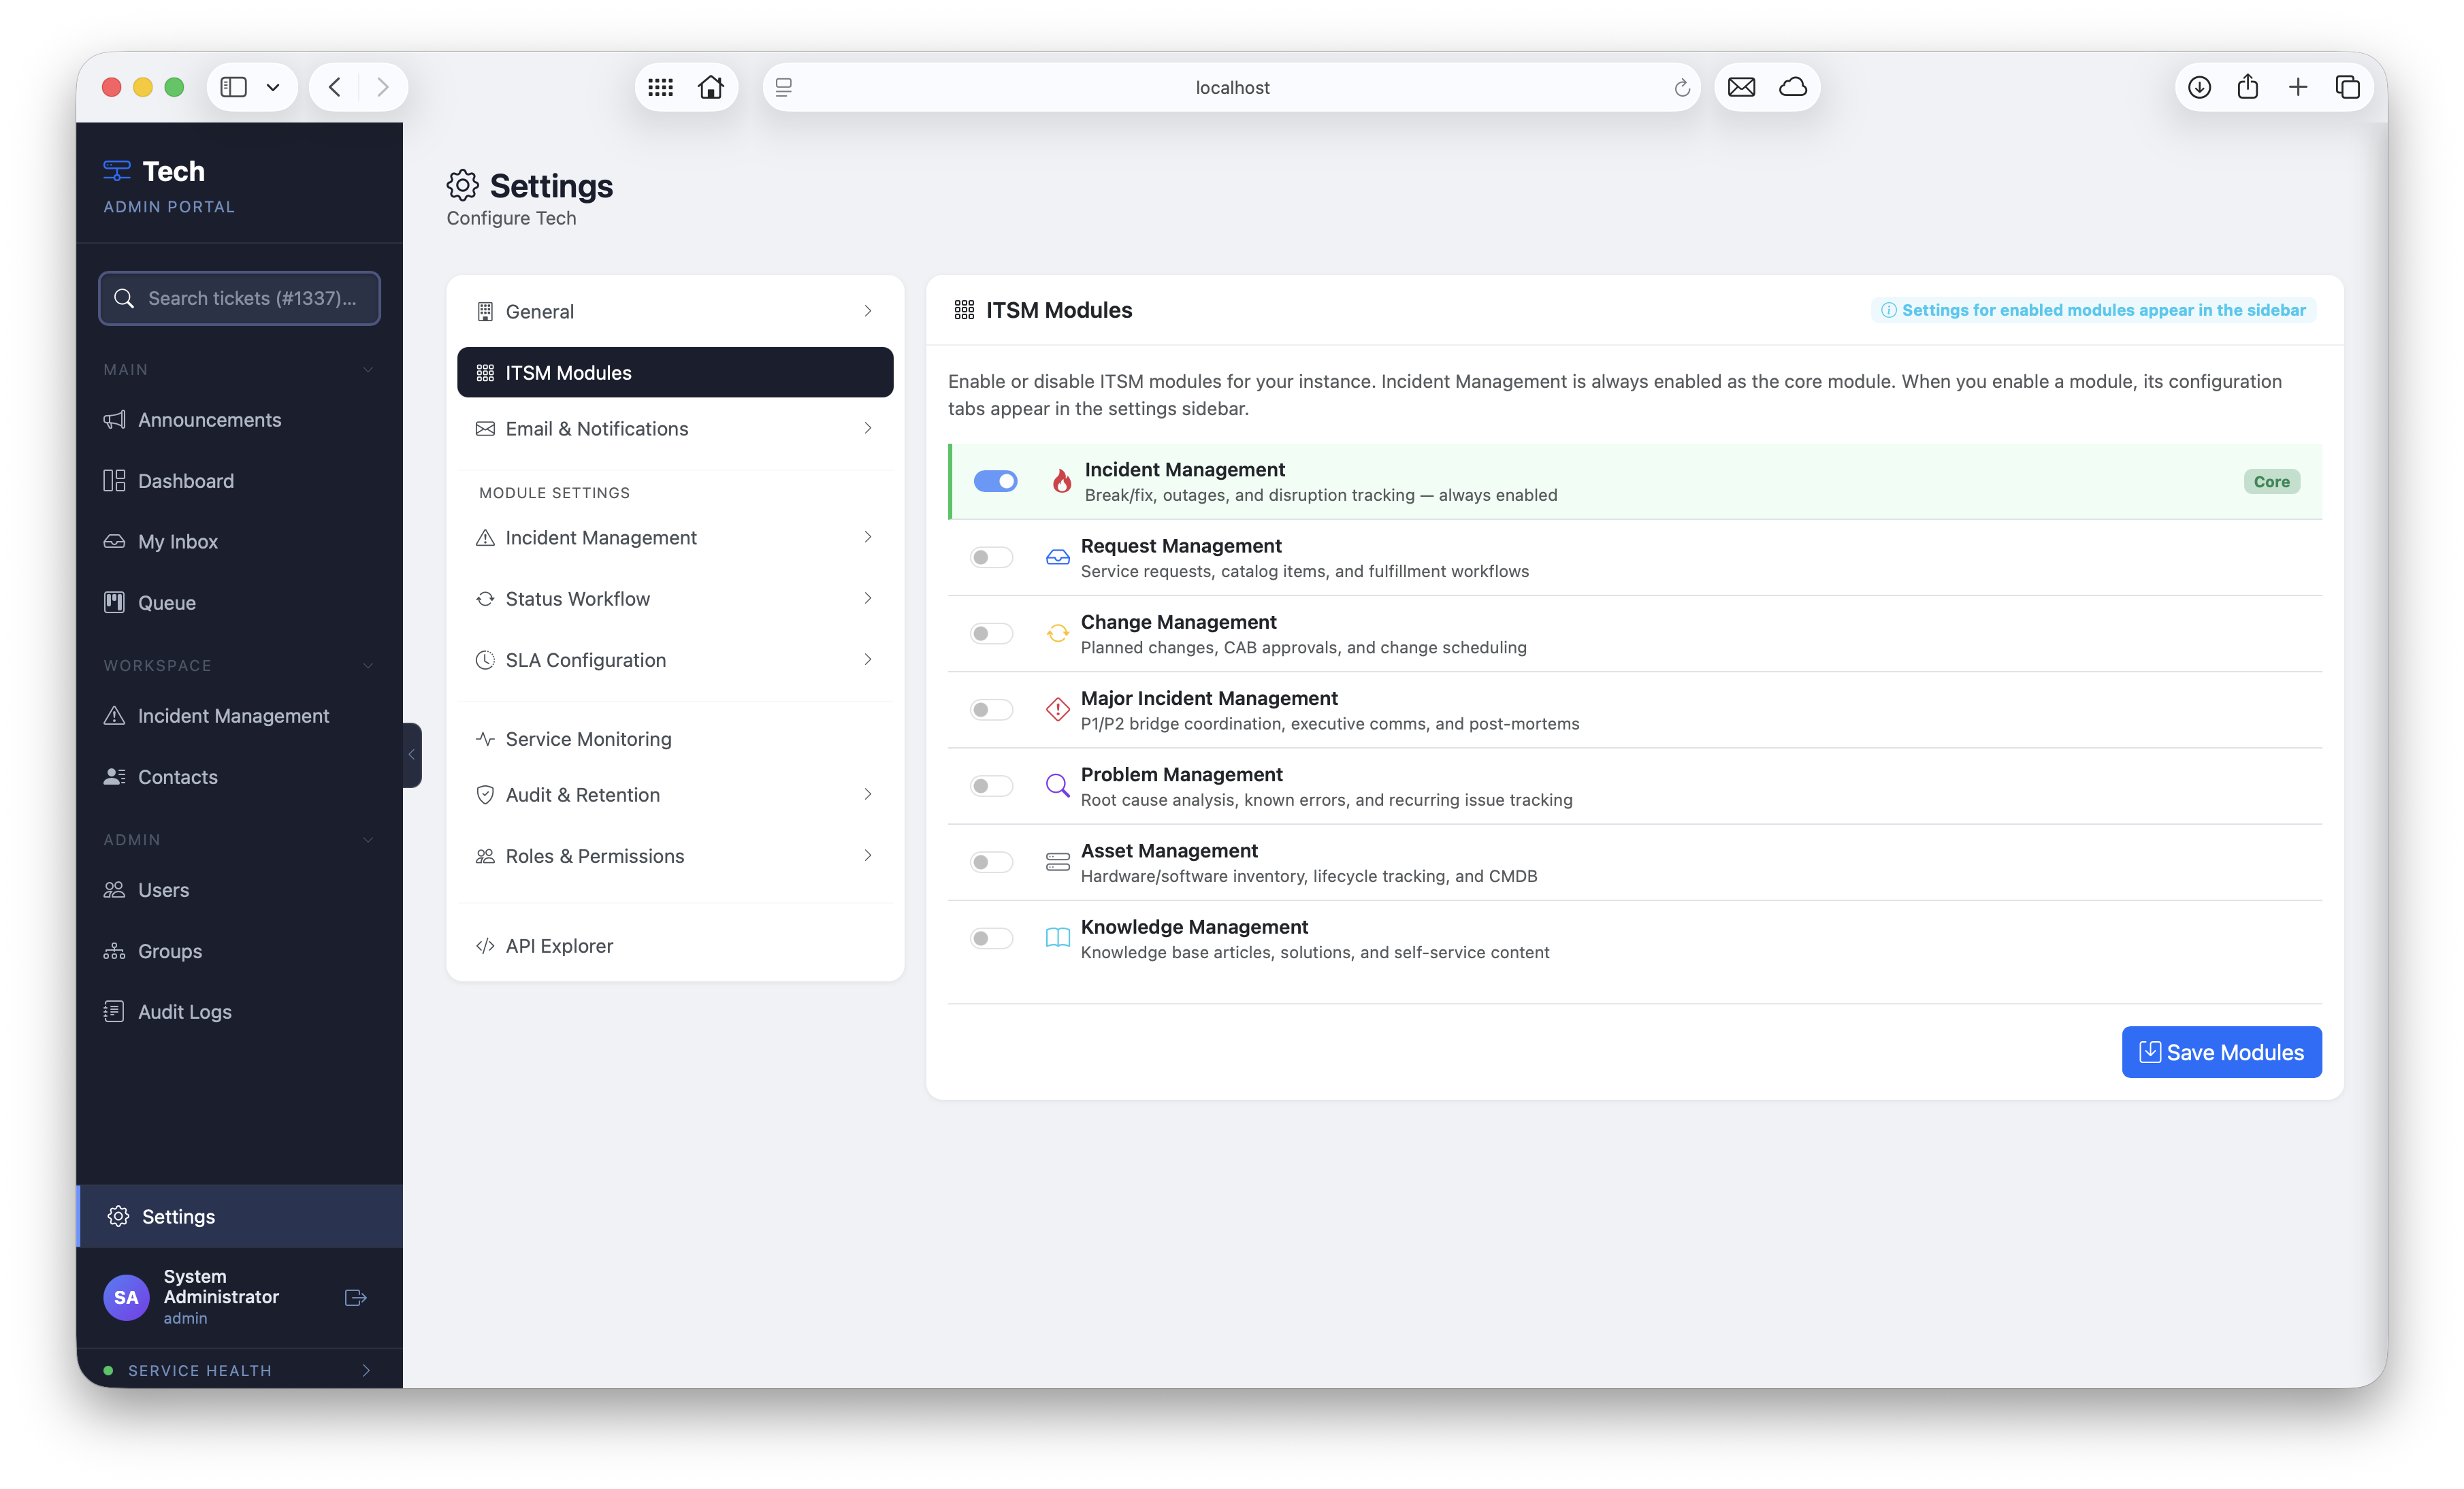The image size is (2464, 1489).
Task: Open Audit Logs in the sidebar
Action: click(x=185, y=1012)
